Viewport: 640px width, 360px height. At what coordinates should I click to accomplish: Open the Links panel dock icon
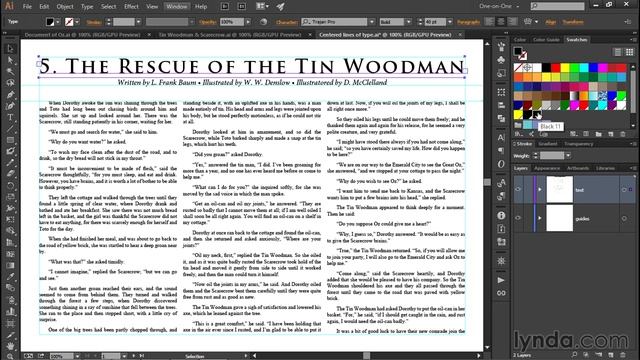501,293
